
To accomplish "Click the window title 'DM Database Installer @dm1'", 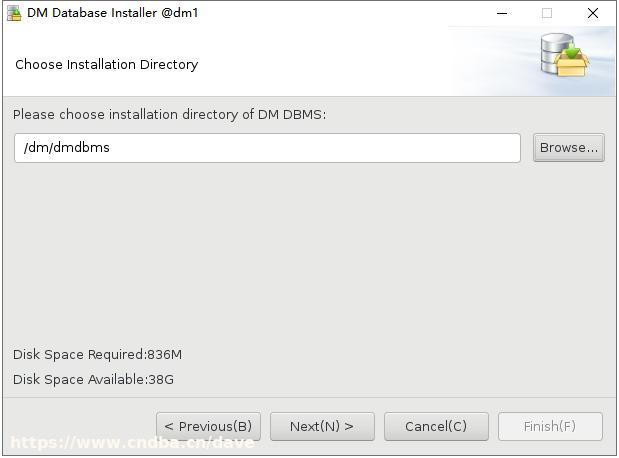I will tap(113, 13).
